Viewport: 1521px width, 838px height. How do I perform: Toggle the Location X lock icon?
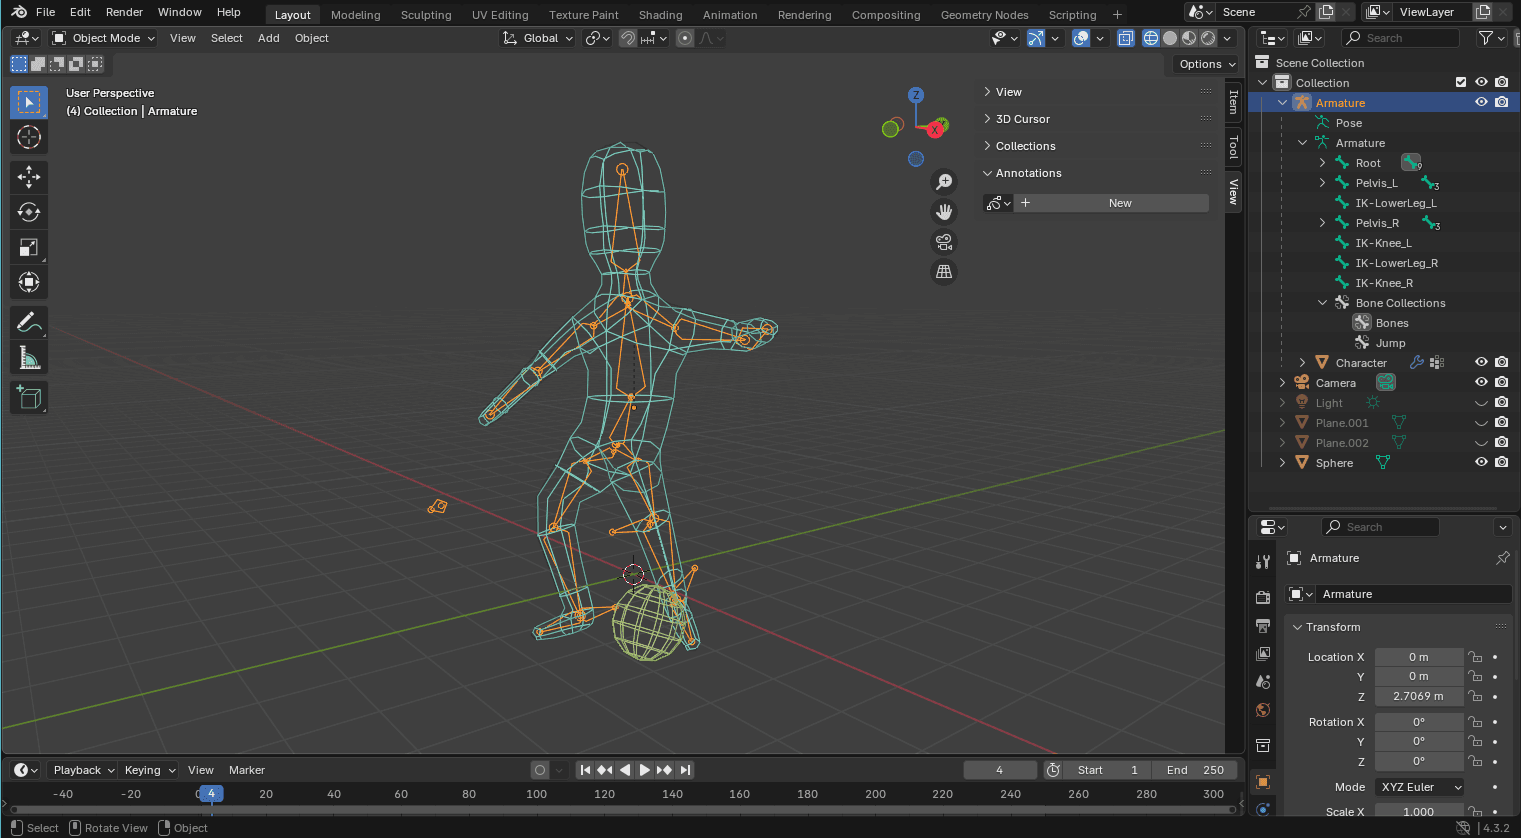coord(1475,657)
